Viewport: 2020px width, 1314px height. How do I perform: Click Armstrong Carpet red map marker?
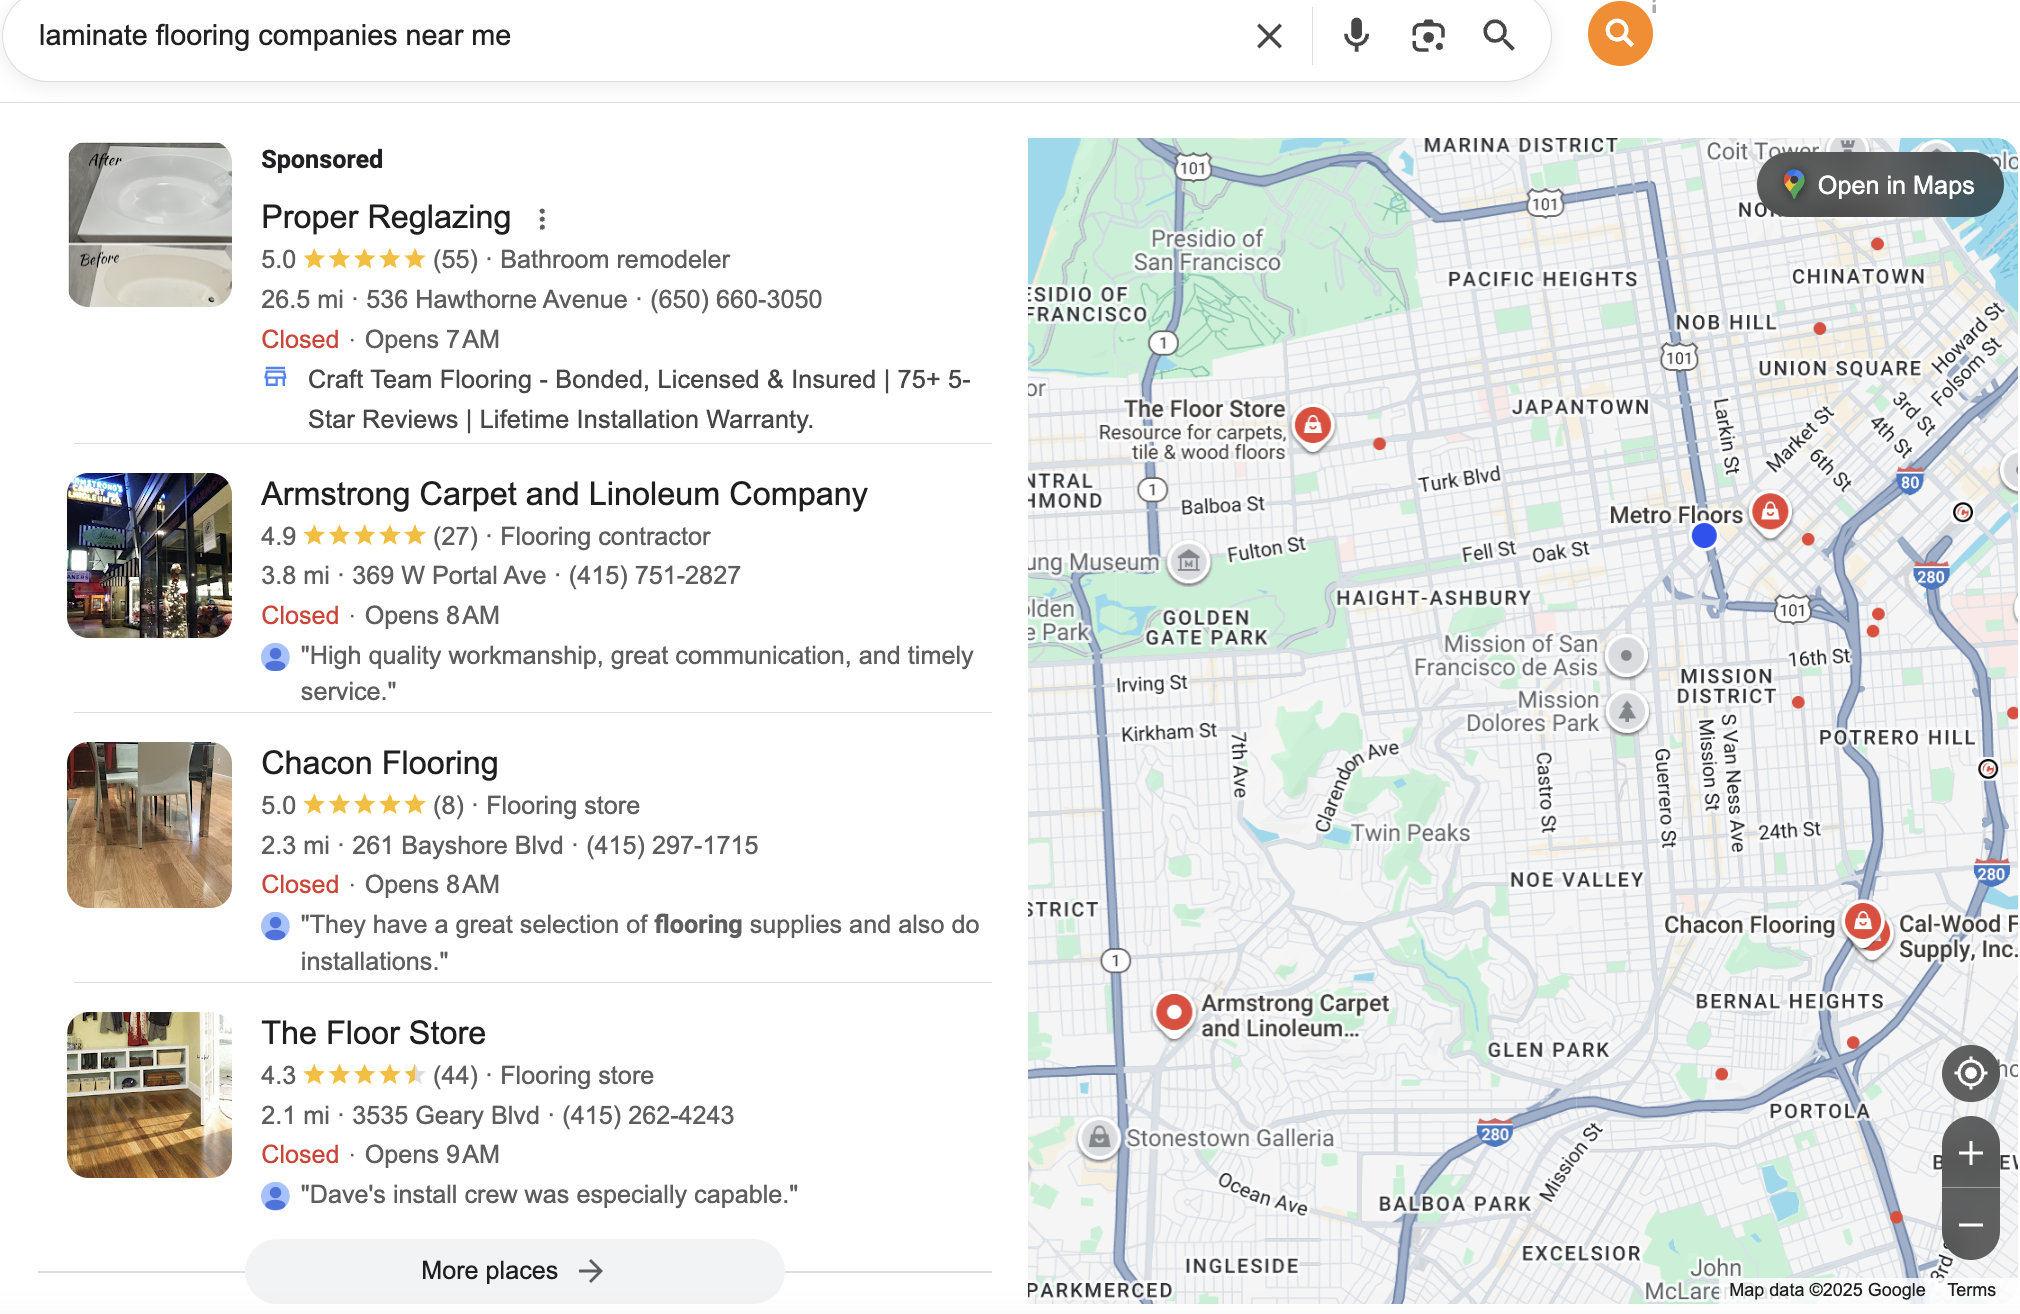[x=1173, y=1012]
